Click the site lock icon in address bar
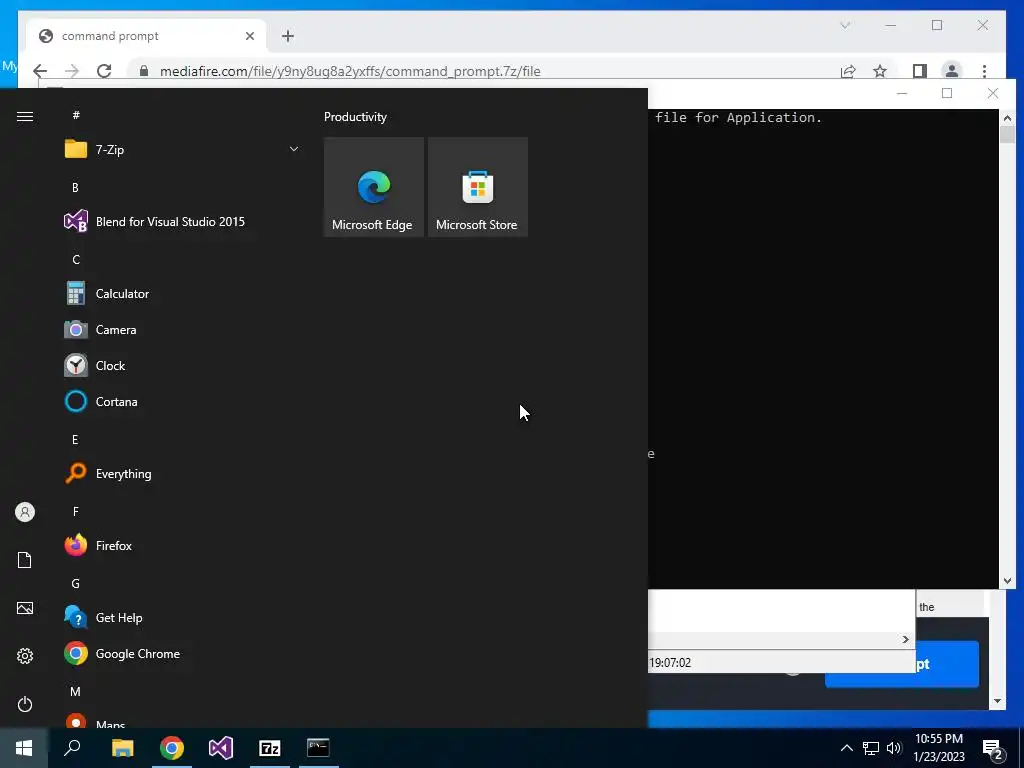The height and width of the screenshot is (768, 1024). coord(144,71)
